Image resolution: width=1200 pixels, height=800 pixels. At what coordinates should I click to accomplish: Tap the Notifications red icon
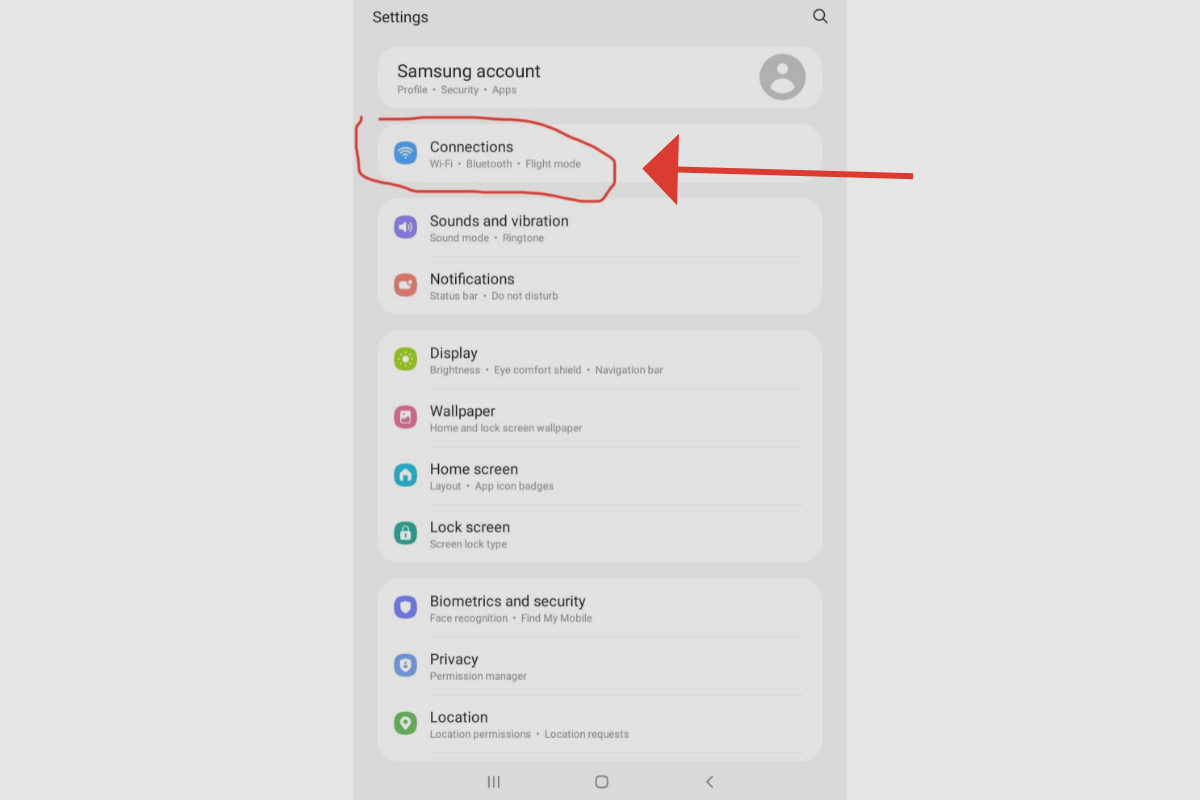[405, 285]
